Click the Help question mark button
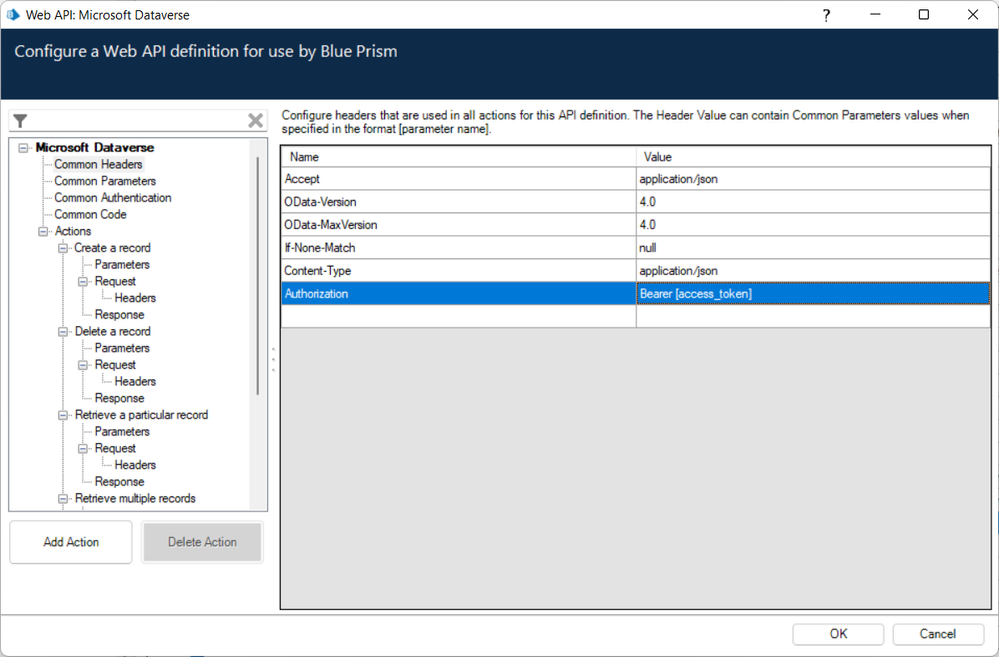 point(826,15)
